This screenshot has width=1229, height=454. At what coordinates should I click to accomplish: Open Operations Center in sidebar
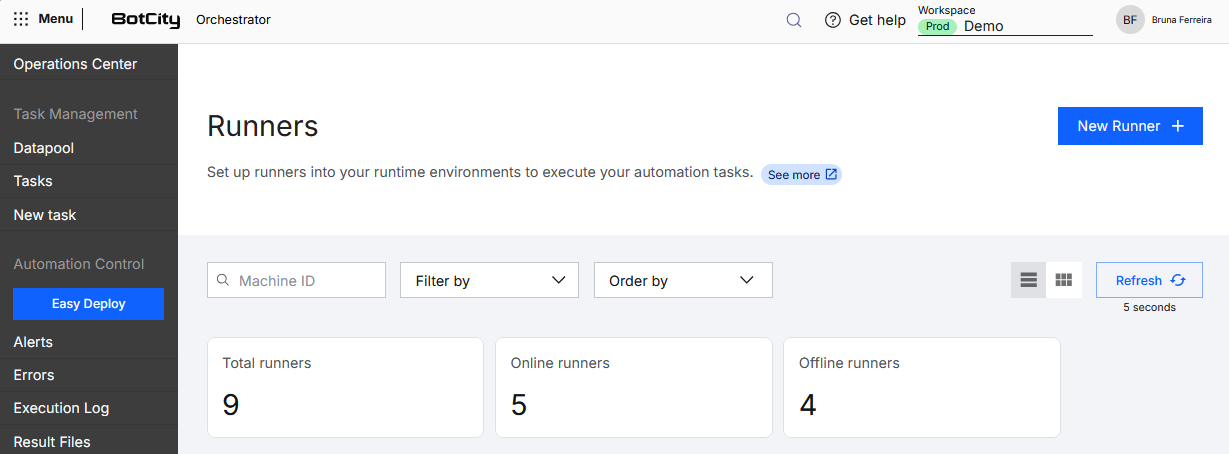[x=89, y=64]
